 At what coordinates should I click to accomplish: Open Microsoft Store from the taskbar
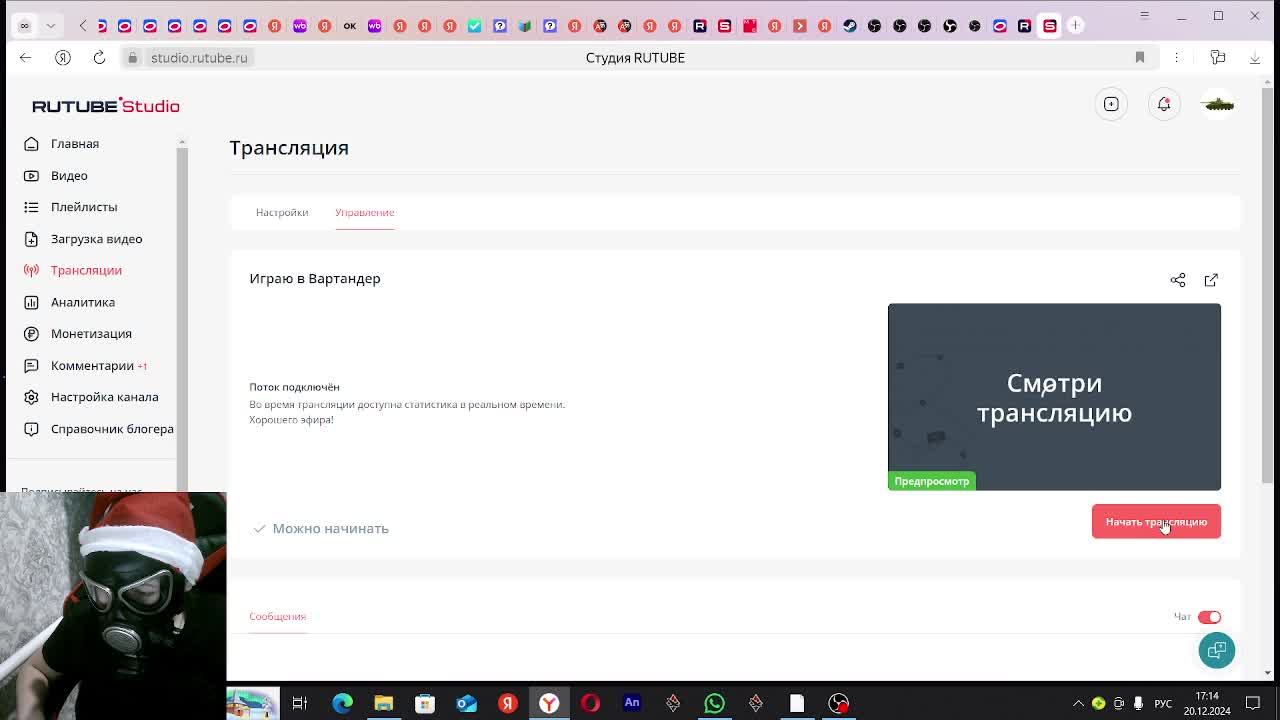point(424,703)
